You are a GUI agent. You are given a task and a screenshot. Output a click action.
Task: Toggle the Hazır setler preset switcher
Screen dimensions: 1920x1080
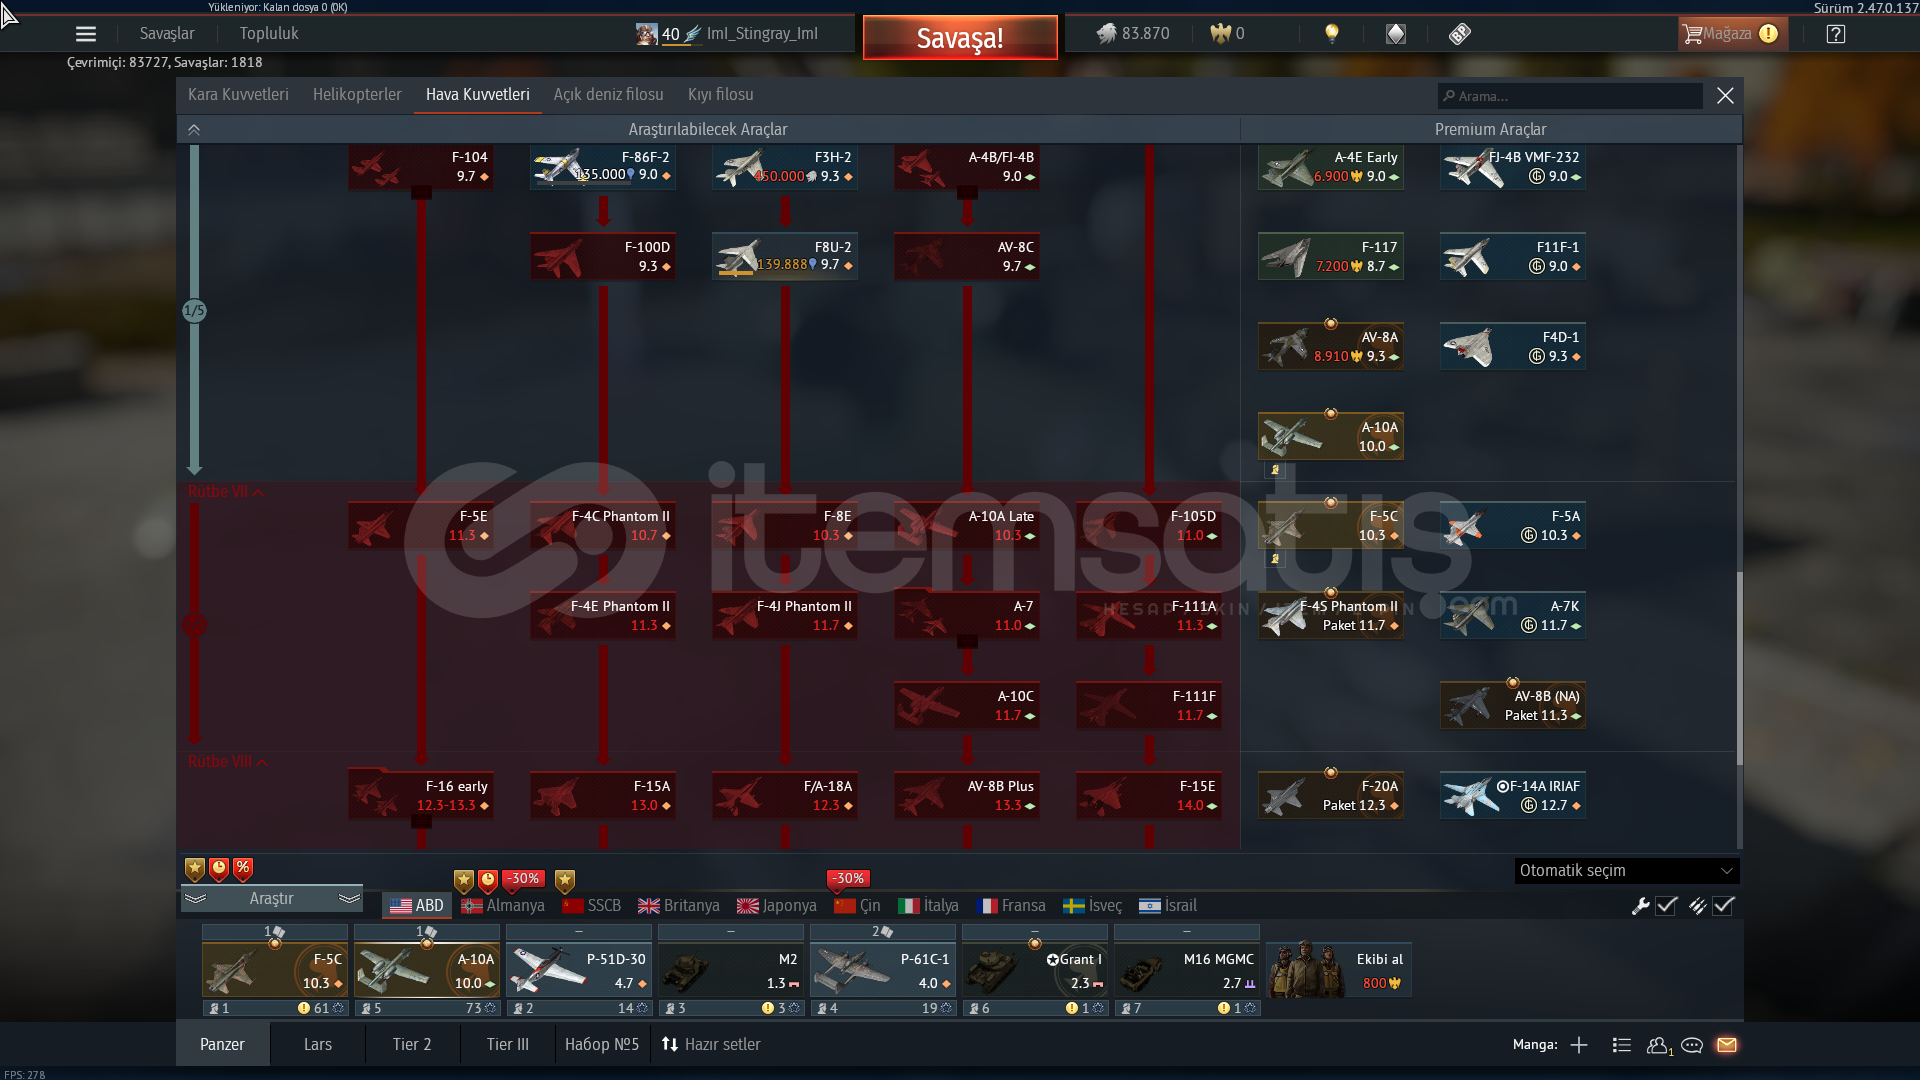tap(711, 1044)
